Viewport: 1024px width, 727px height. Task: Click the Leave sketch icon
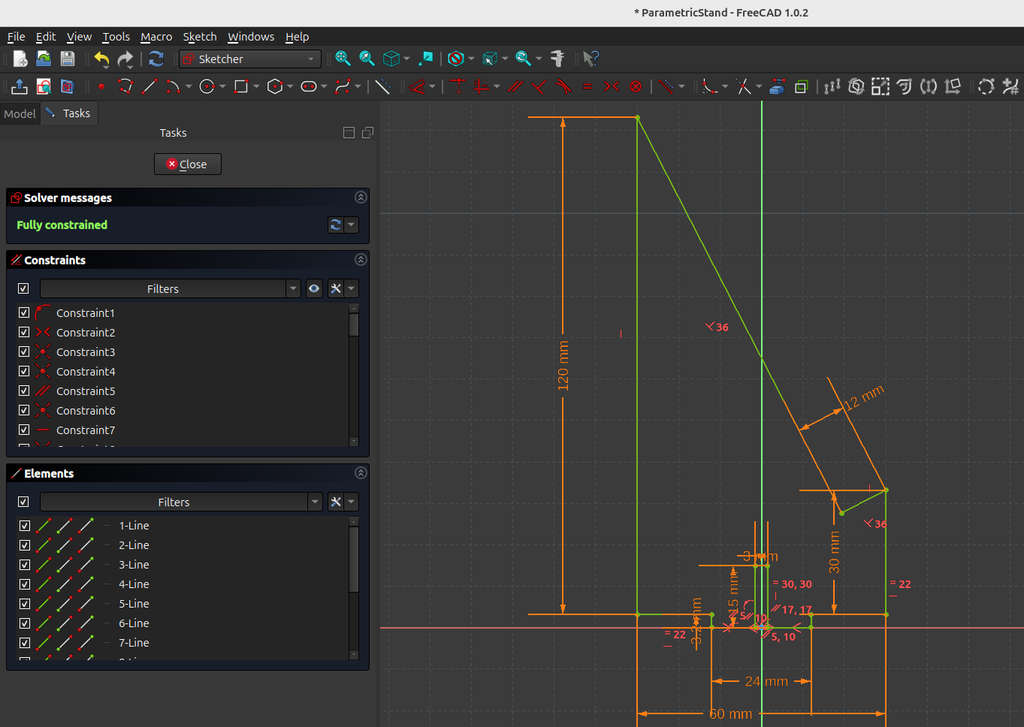[21, 87]
